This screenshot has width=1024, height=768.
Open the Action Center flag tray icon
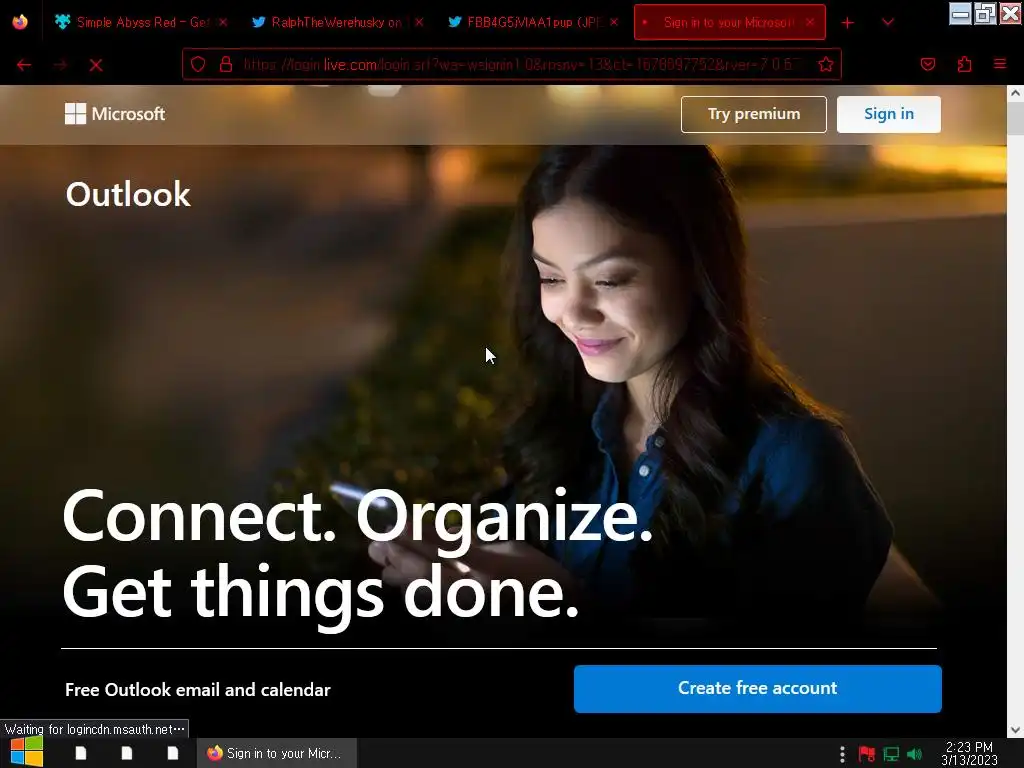click(x=867, y=754)
